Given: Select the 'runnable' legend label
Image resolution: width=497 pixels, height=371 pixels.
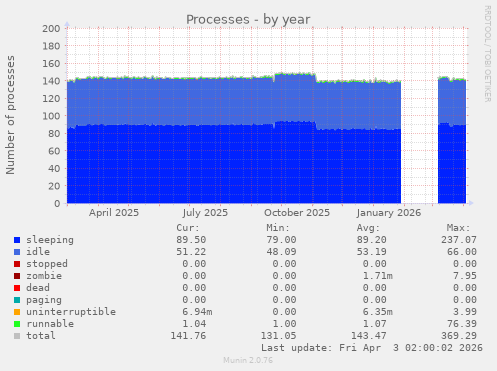Looking at the screenshot, I should point(50,324).
